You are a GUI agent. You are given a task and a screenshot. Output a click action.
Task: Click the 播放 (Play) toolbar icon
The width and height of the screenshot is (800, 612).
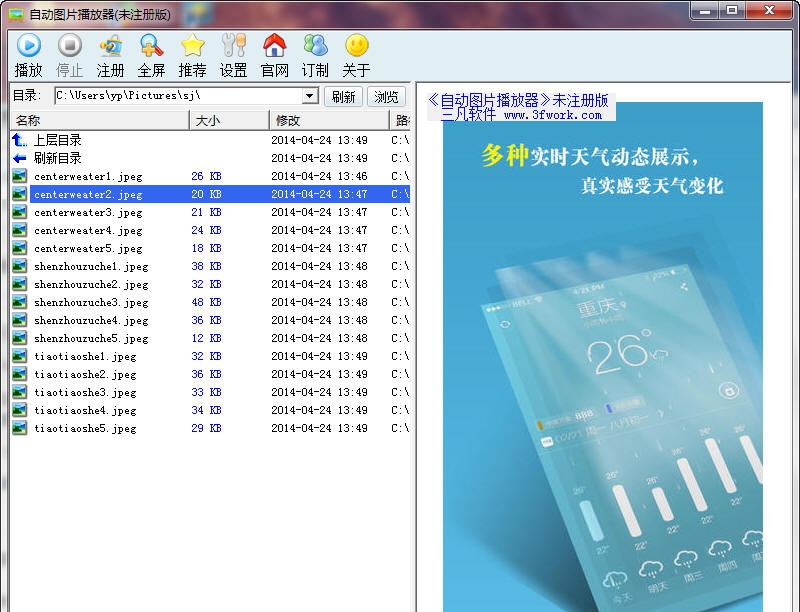pos(29,46)
